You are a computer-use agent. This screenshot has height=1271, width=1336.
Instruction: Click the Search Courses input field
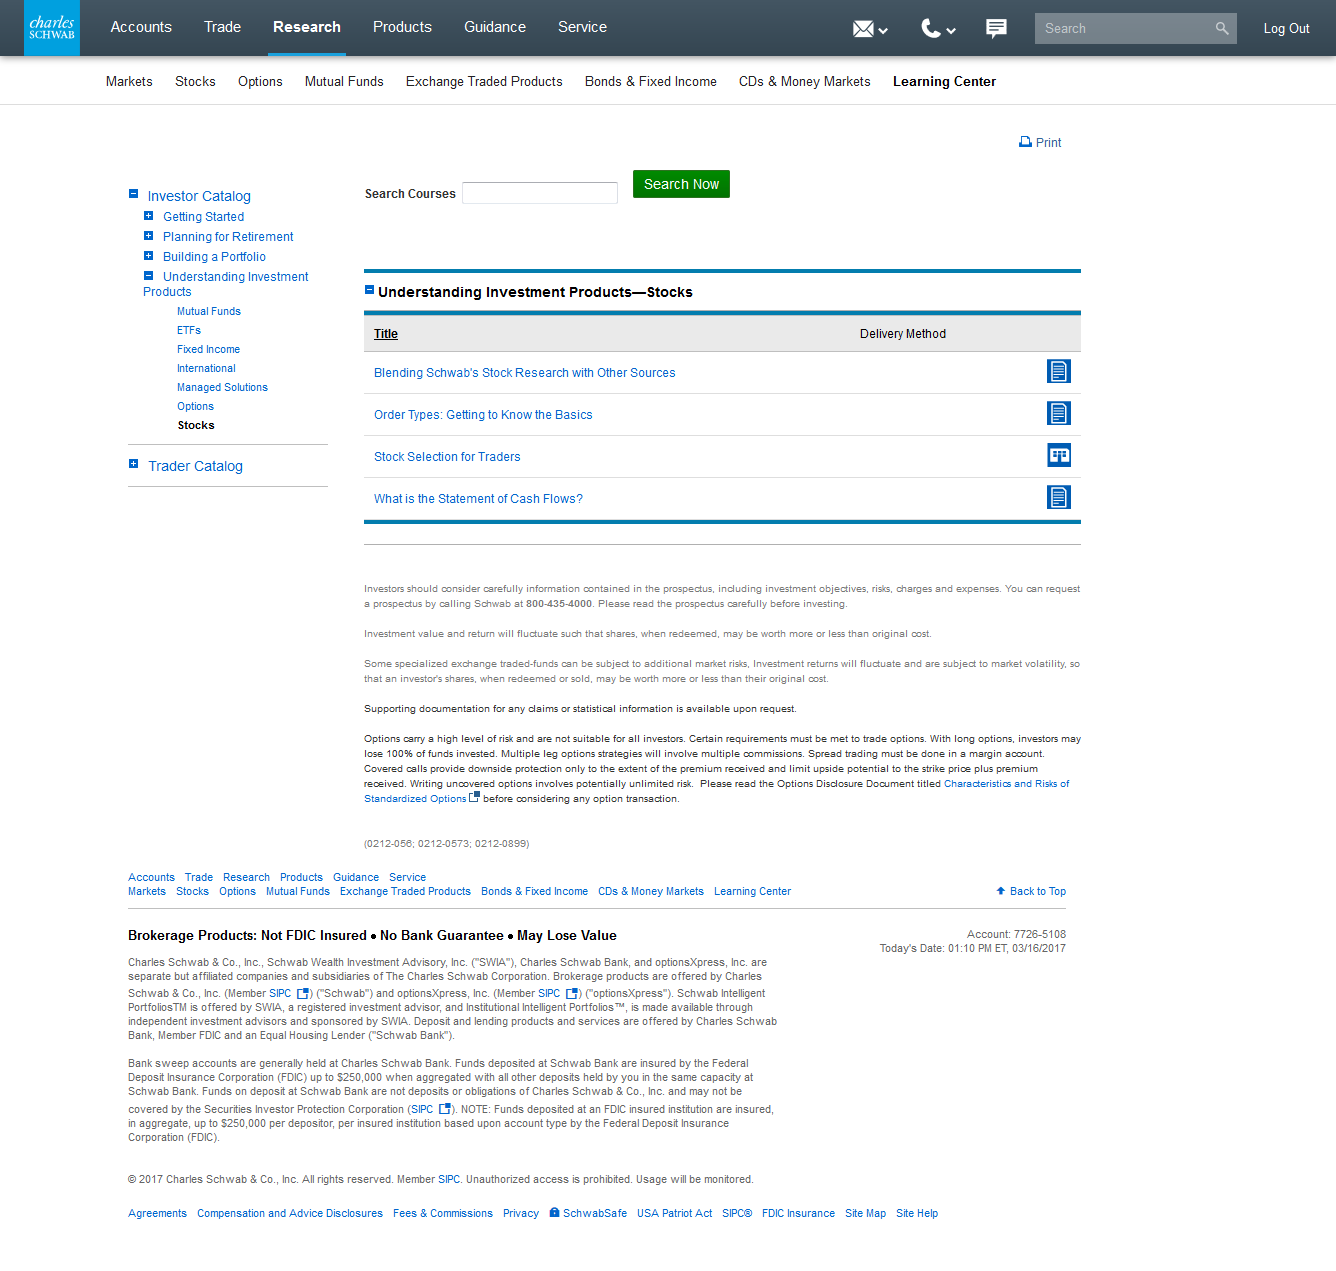(540, 193)
